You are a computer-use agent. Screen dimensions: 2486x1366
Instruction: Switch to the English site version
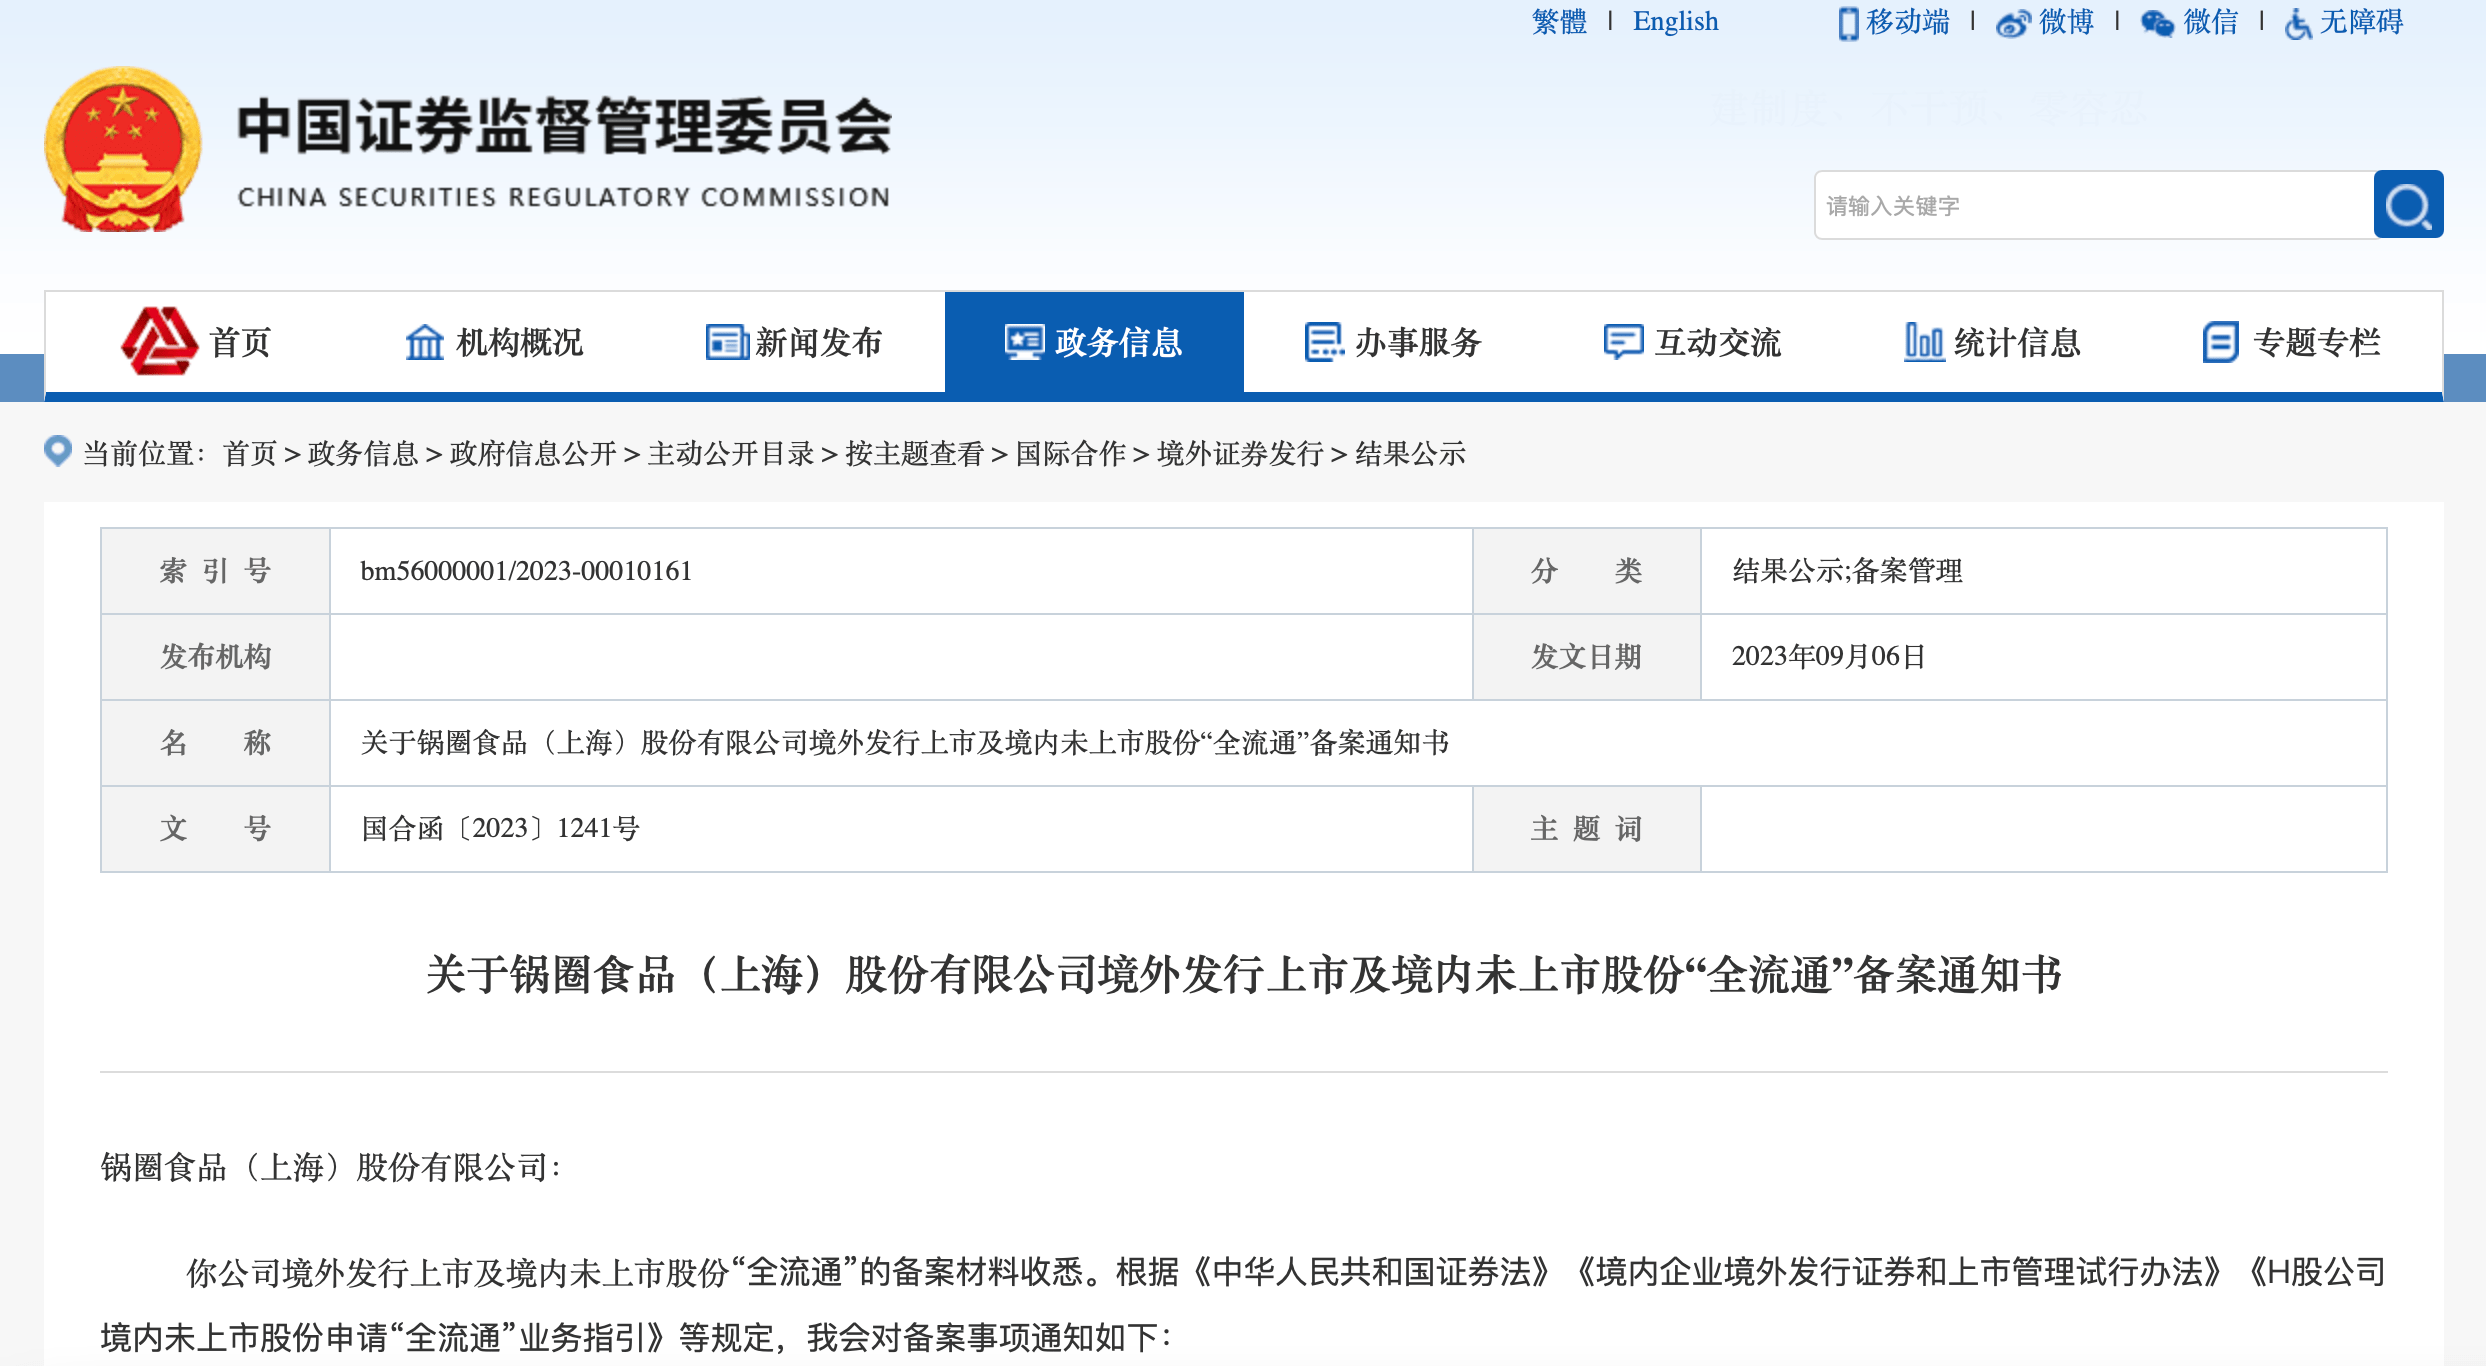click(1675, 21)
